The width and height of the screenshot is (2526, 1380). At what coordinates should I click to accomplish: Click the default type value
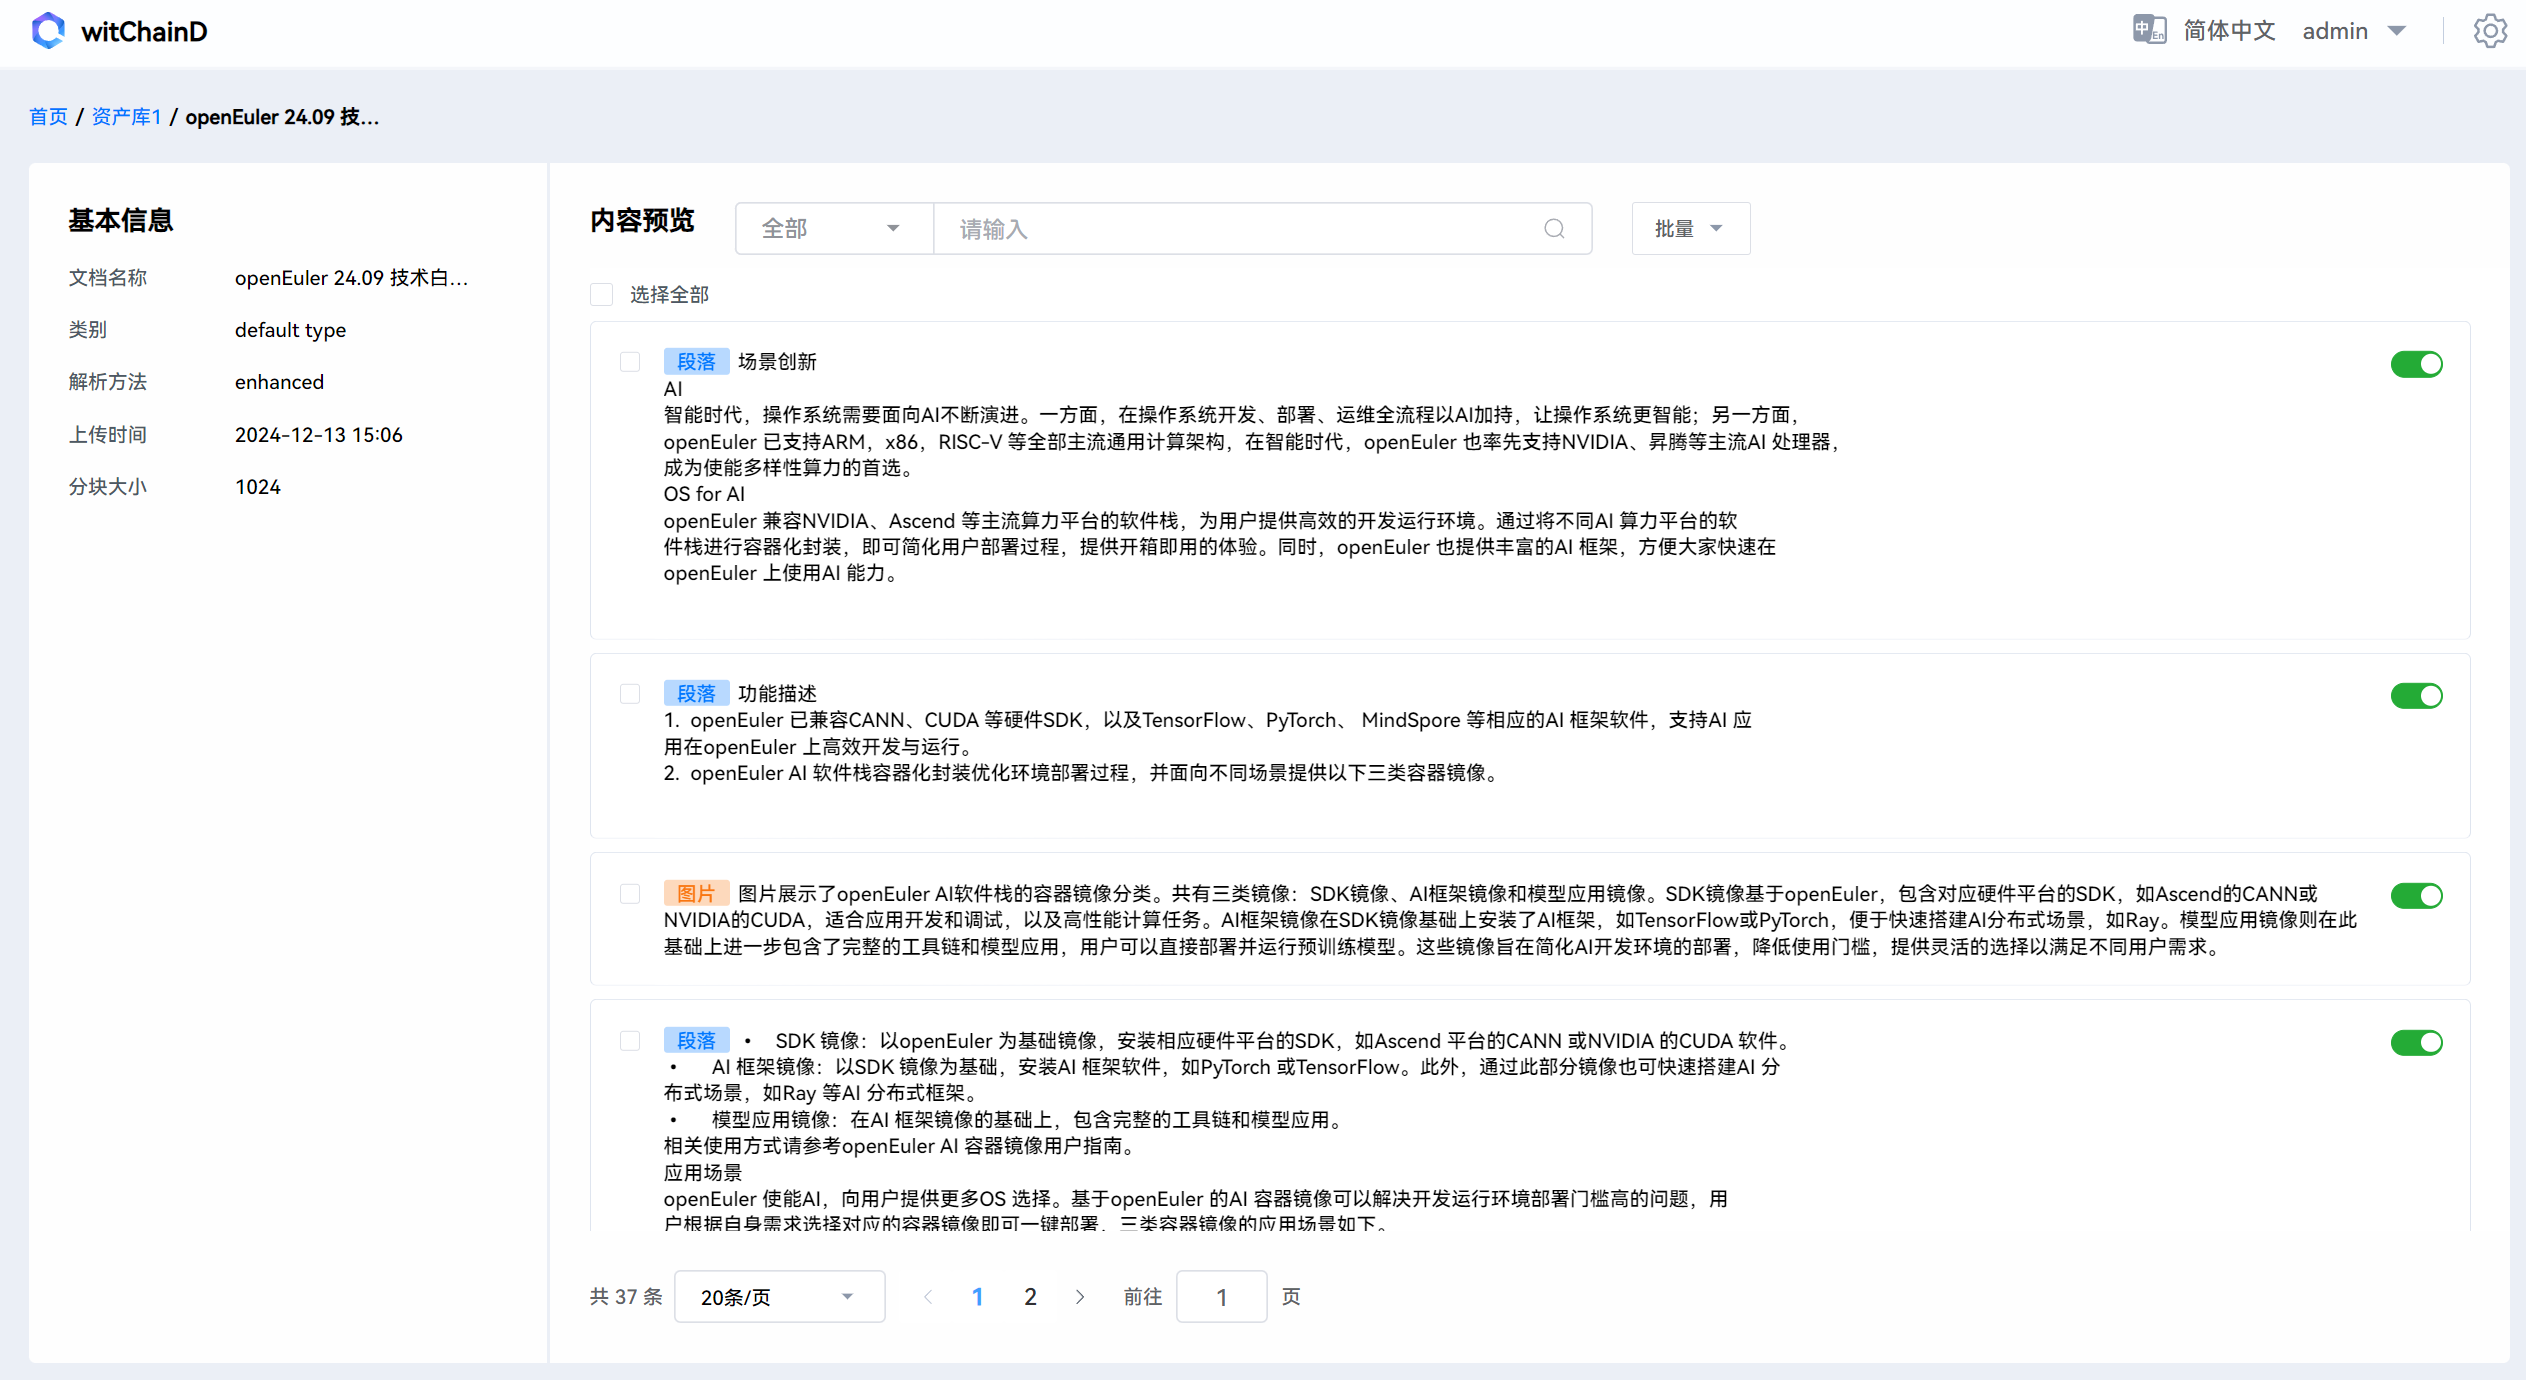pyautogui.click(x=290, y=330)
